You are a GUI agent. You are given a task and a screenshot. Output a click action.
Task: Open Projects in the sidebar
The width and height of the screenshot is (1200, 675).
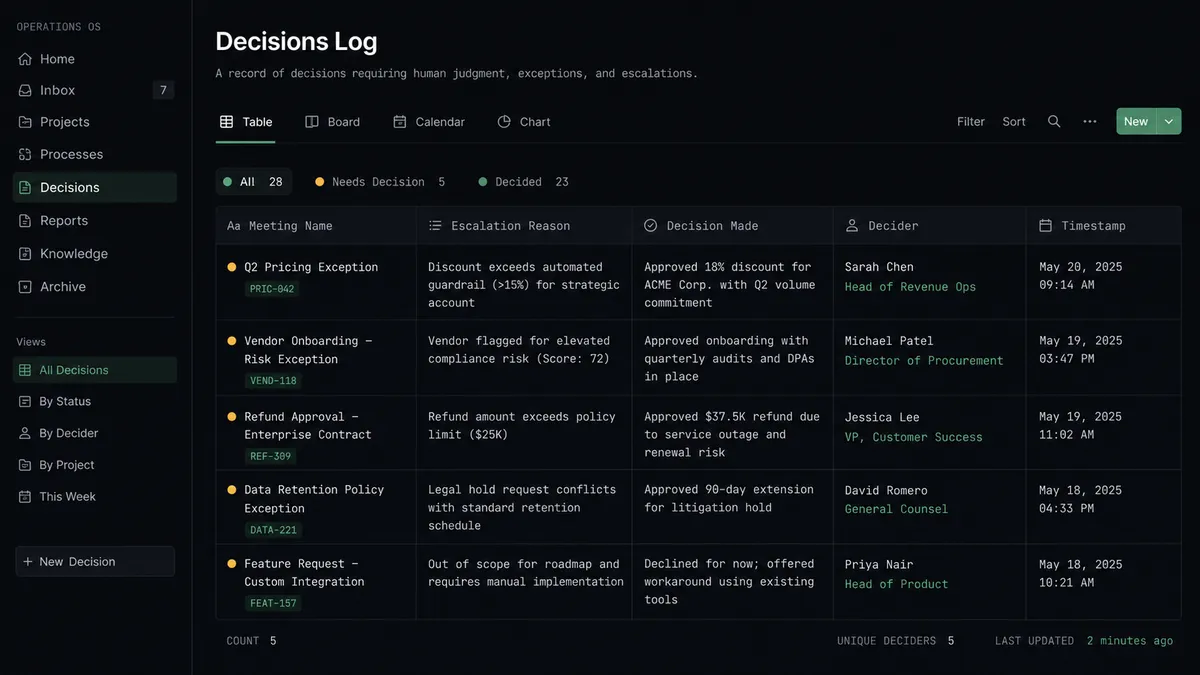[96, 122]
